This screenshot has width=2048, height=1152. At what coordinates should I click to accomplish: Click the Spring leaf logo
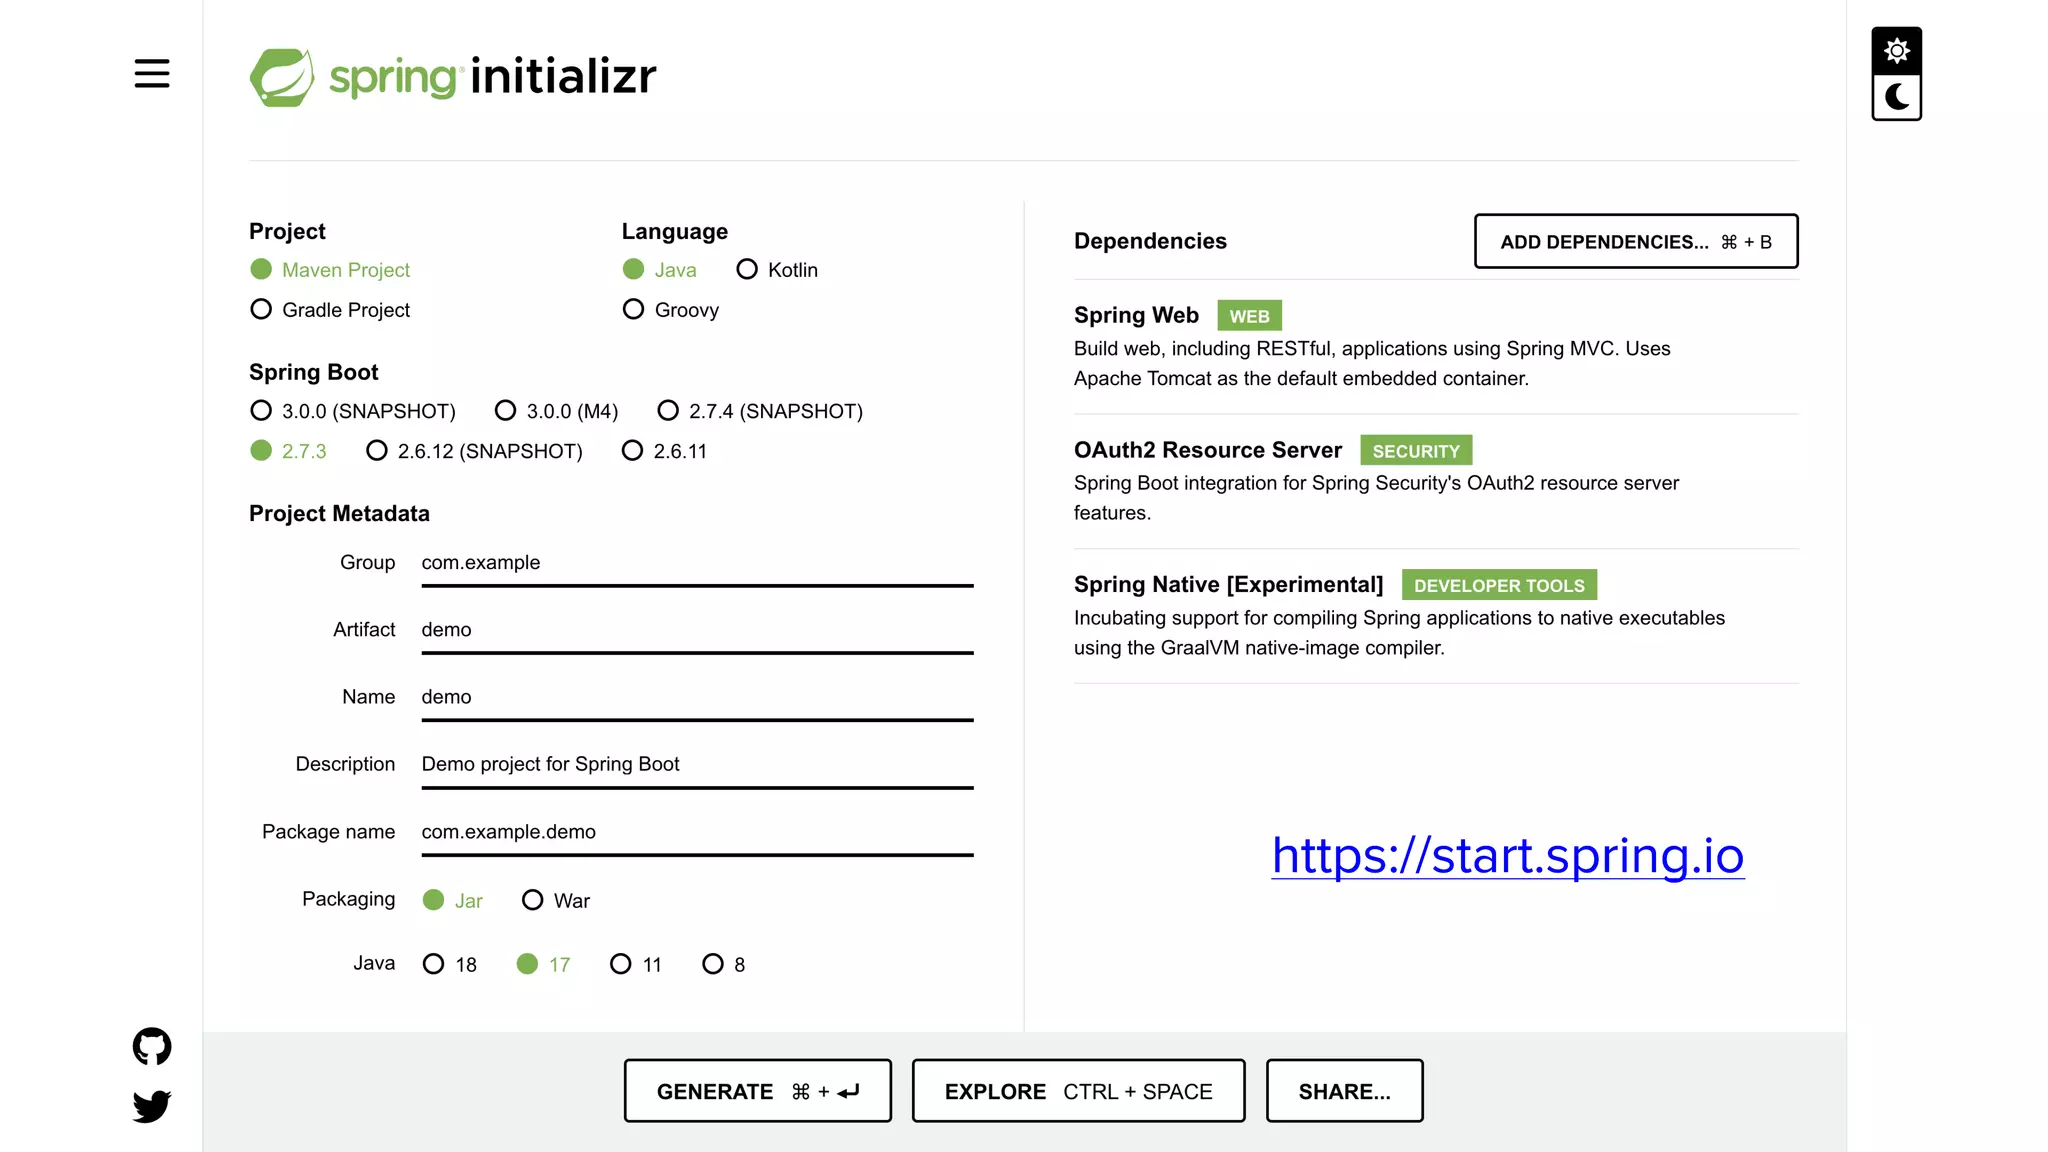coord(282,77)
